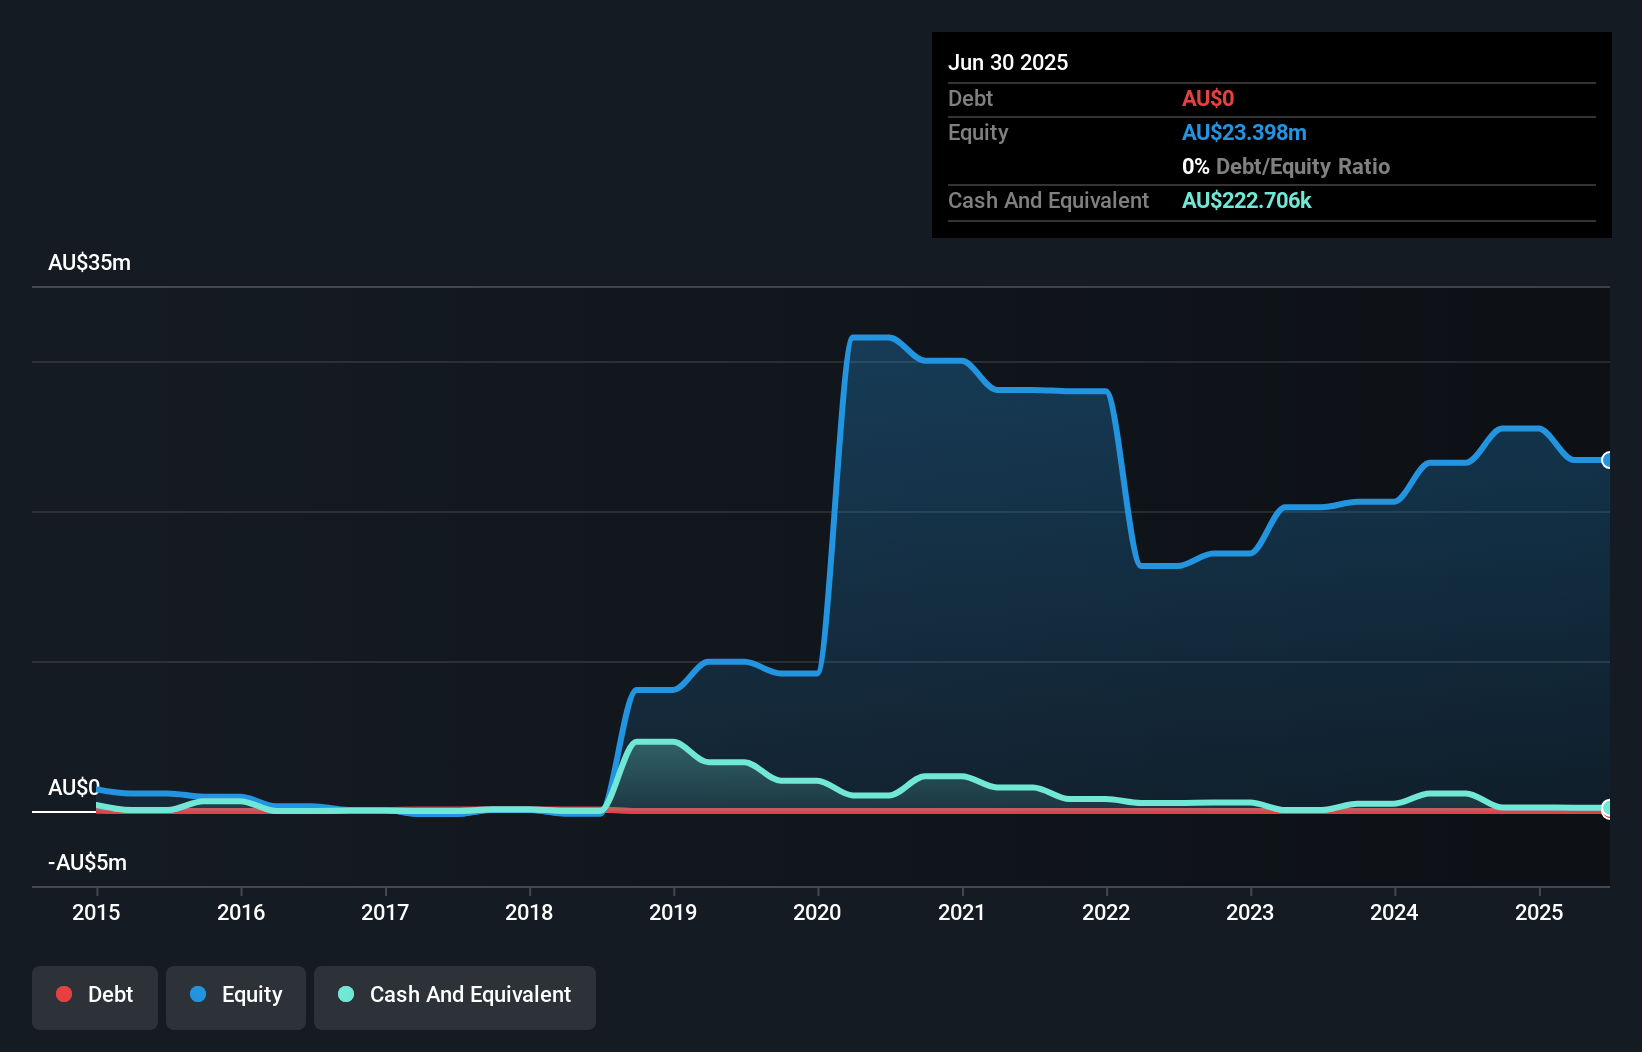This screenshot has height=1052, width=1642.
Task: Select the Cash endpoint marker on the chart's right edge
Action: (x=1608, y=807)
